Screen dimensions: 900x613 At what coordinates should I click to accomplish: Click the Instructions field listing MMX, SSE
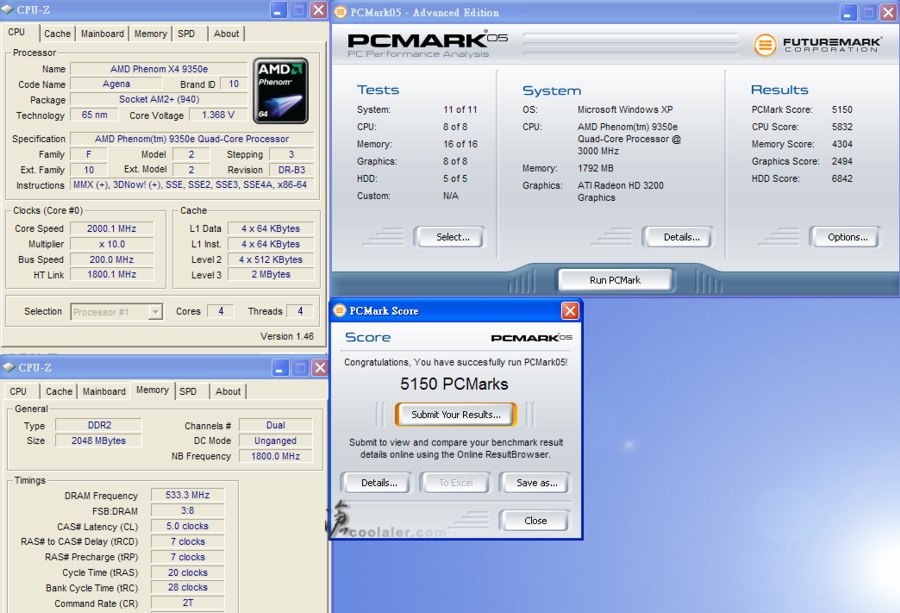click(192, 185)
